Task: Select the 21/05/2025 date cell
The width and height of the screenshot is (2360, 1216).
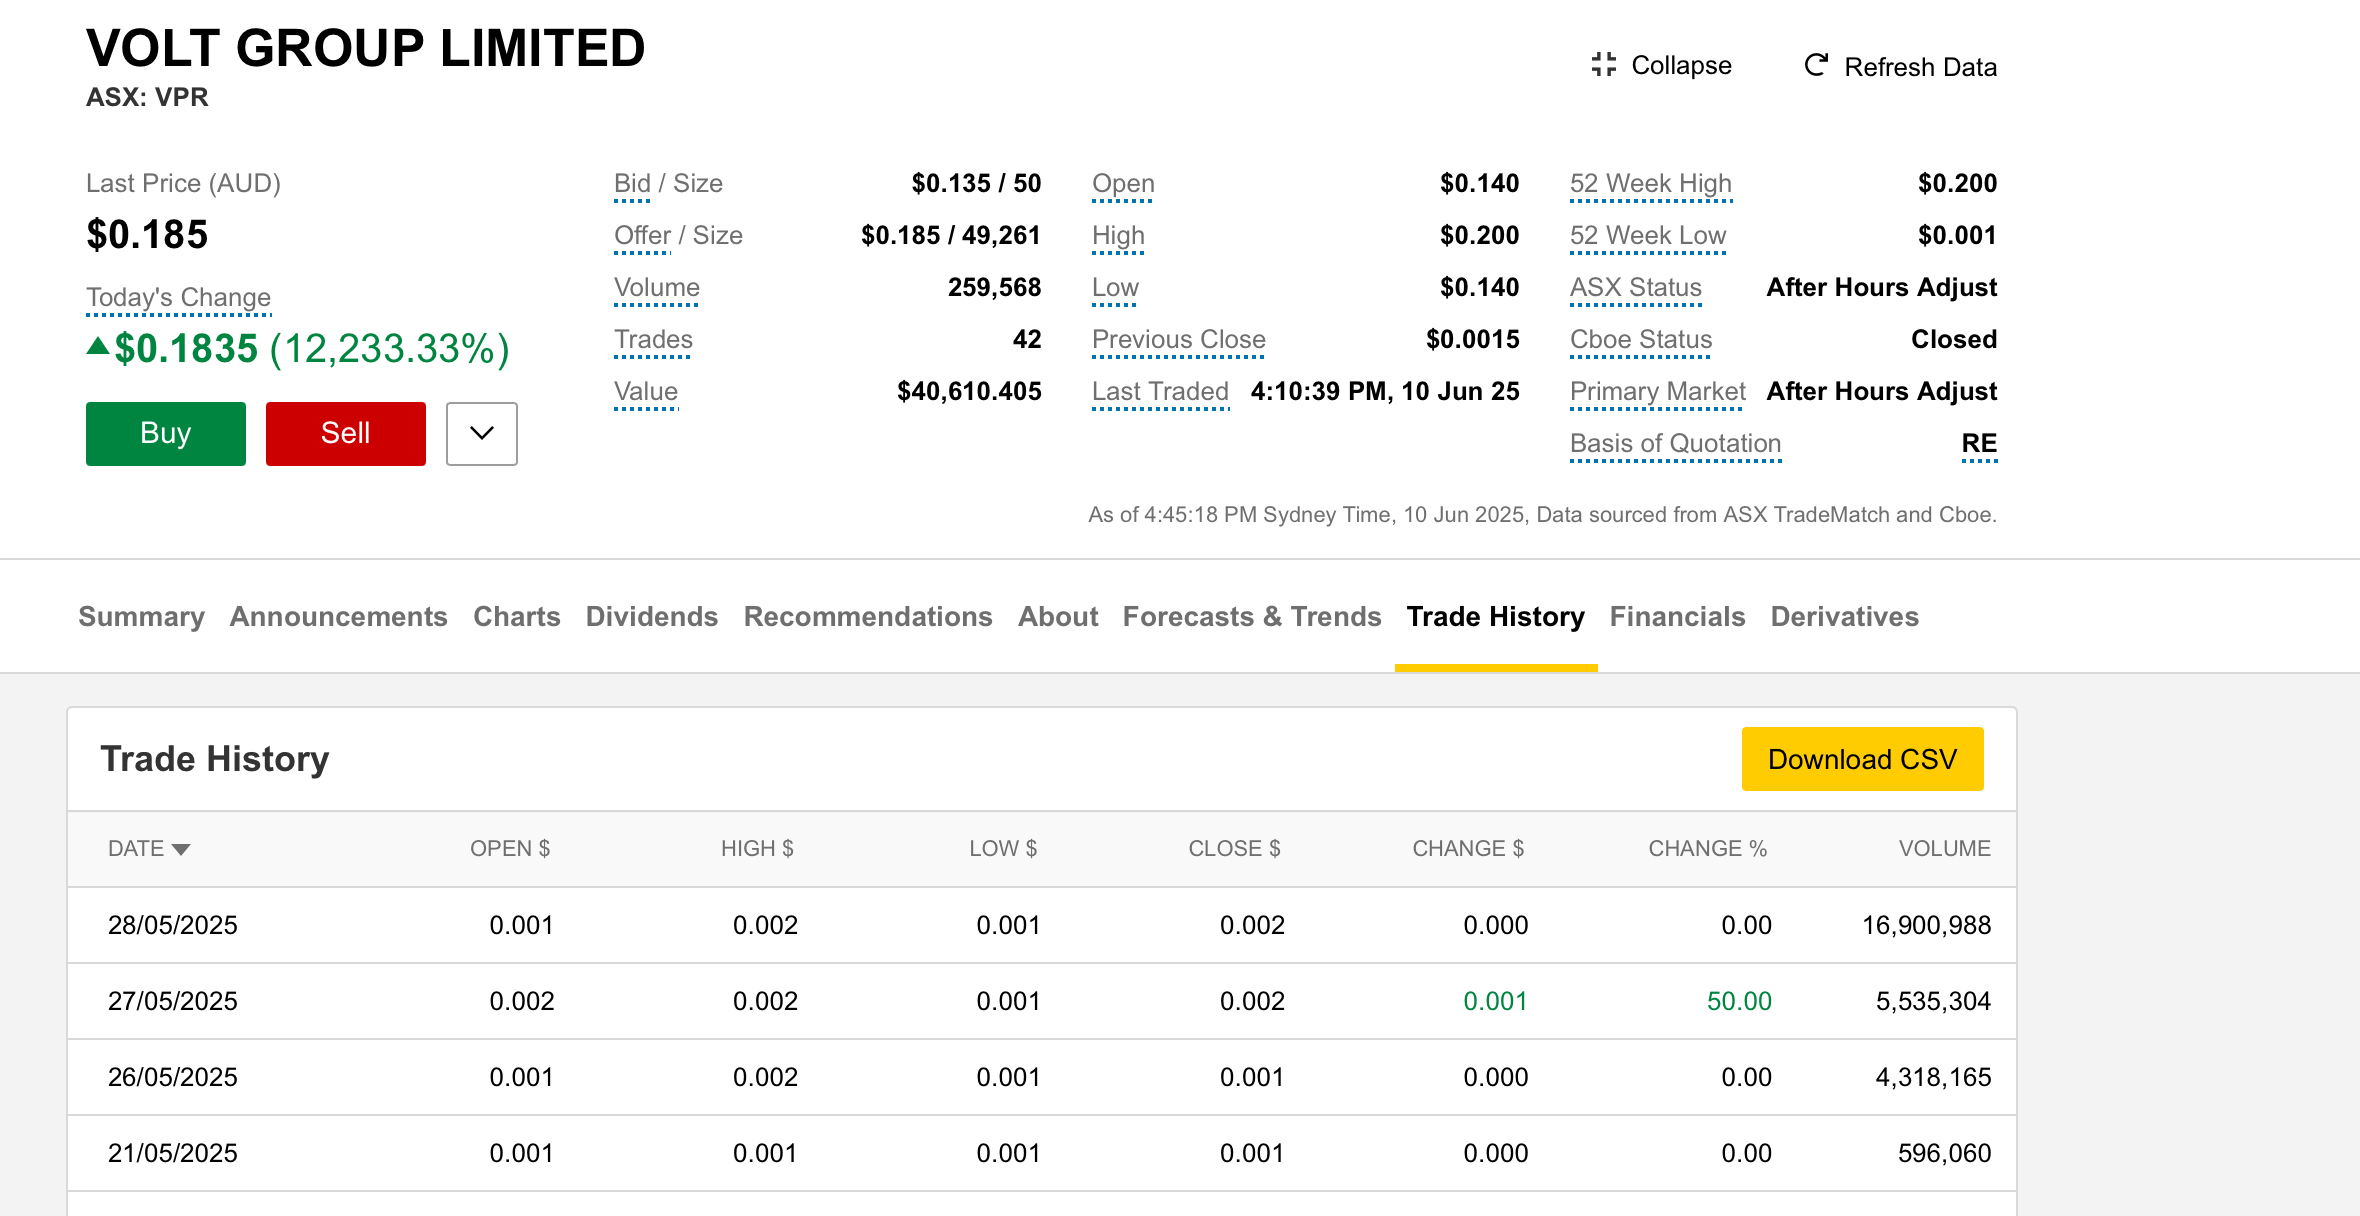Action: point(173,1154)
